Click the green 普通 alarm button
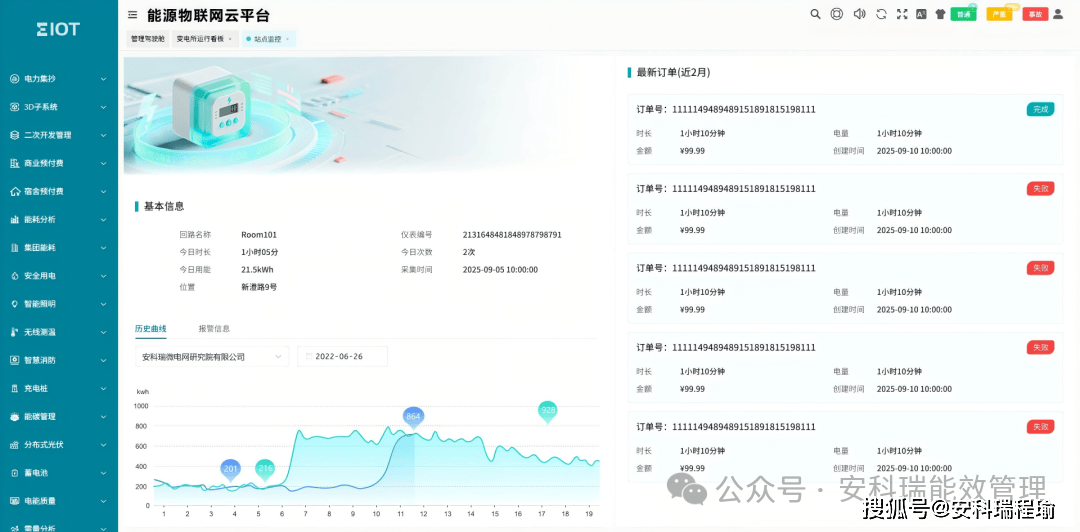Screen dimensions: 1080x532 pyautogui.click(x=964, y=14)
